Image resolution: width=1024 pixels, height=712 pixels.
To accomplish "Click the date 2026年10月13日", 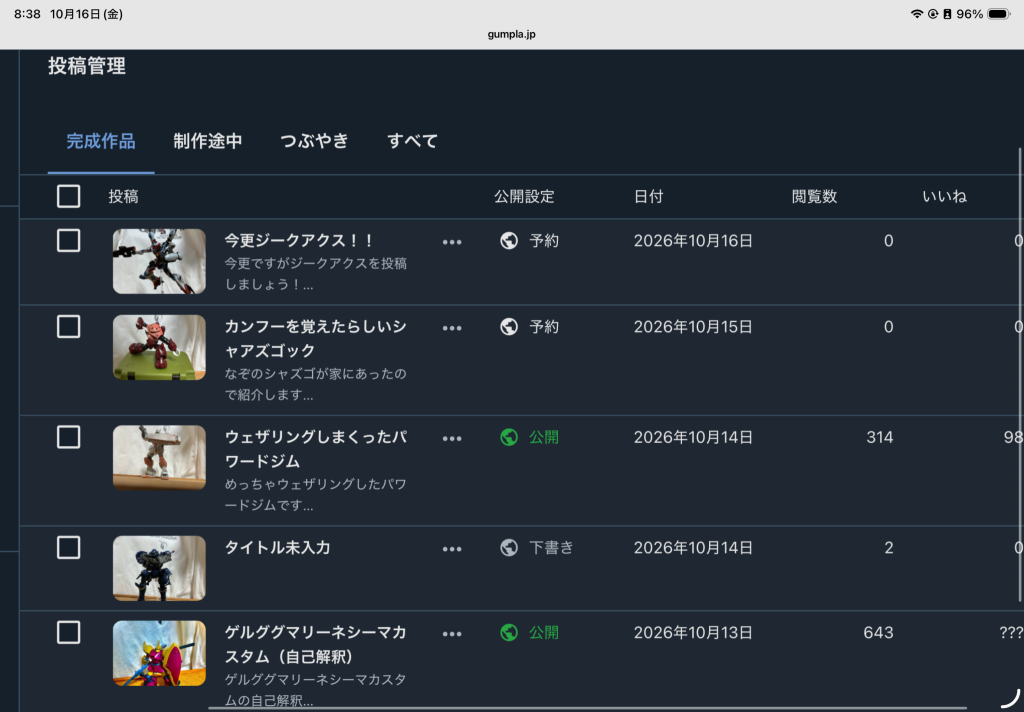I will 693,632.
